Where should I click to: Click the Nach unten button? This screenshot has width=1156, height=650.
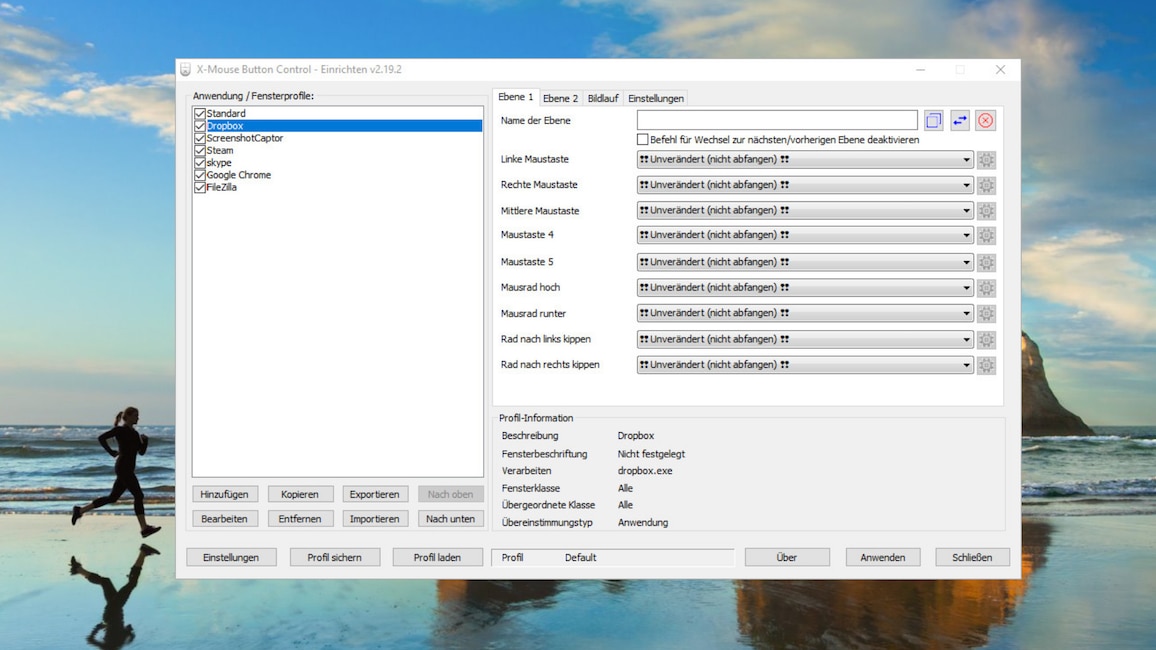tap(450, 519)
